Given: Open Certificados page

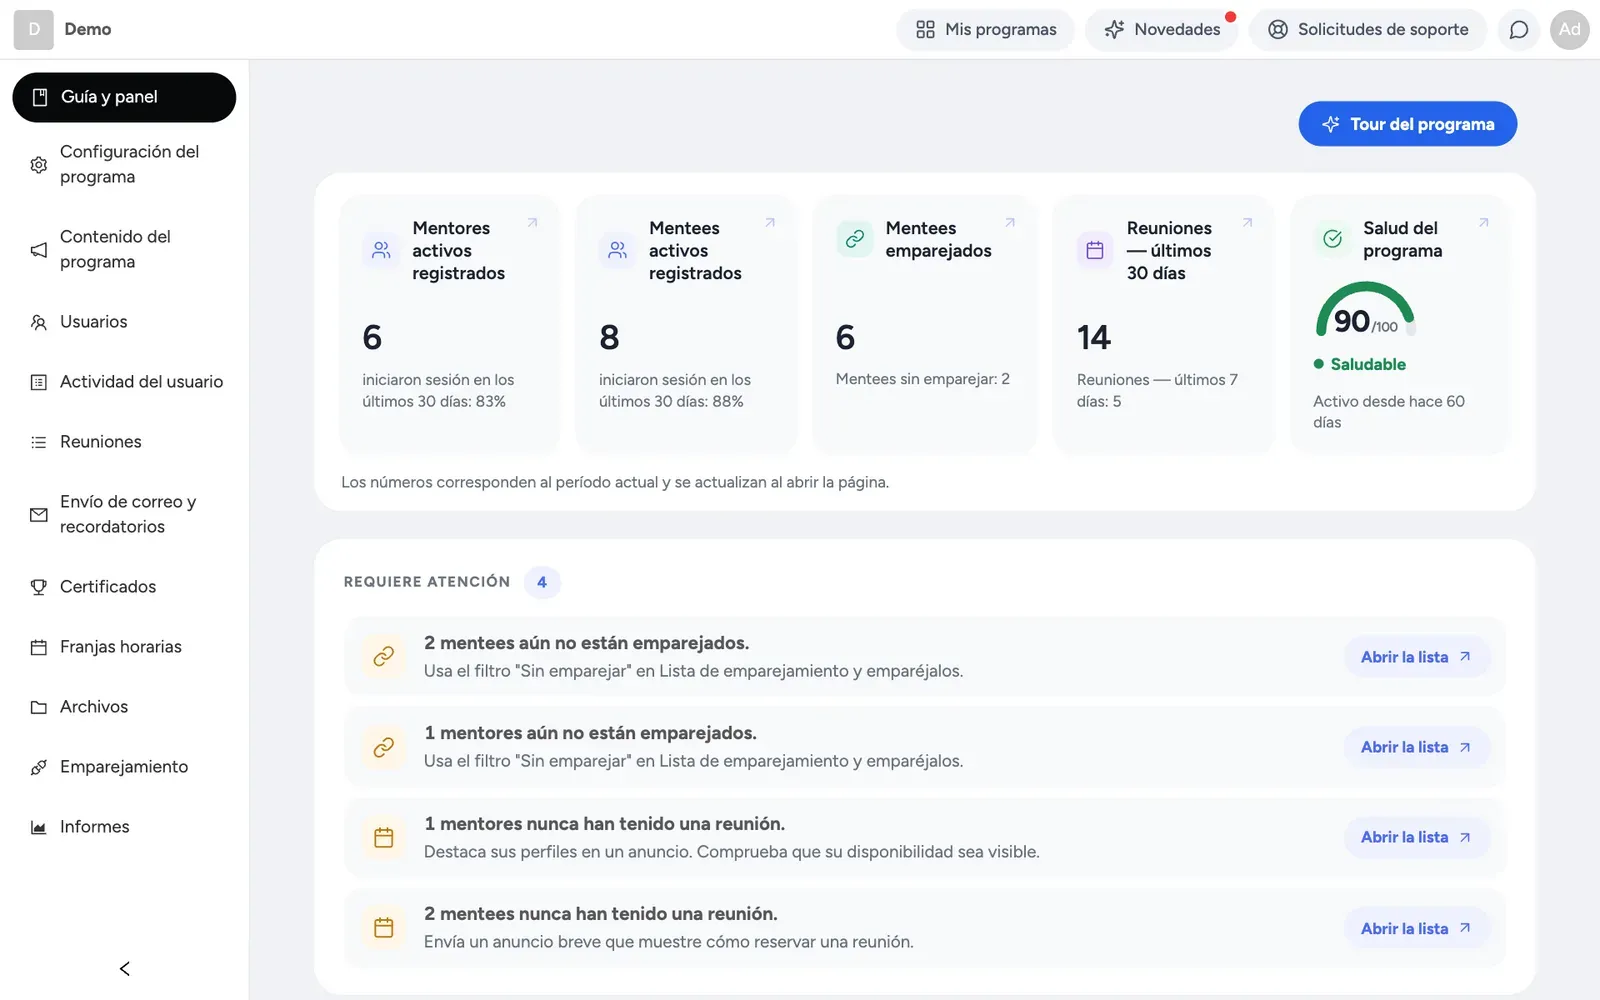Looking at the screenshot, I should [124, 587].
